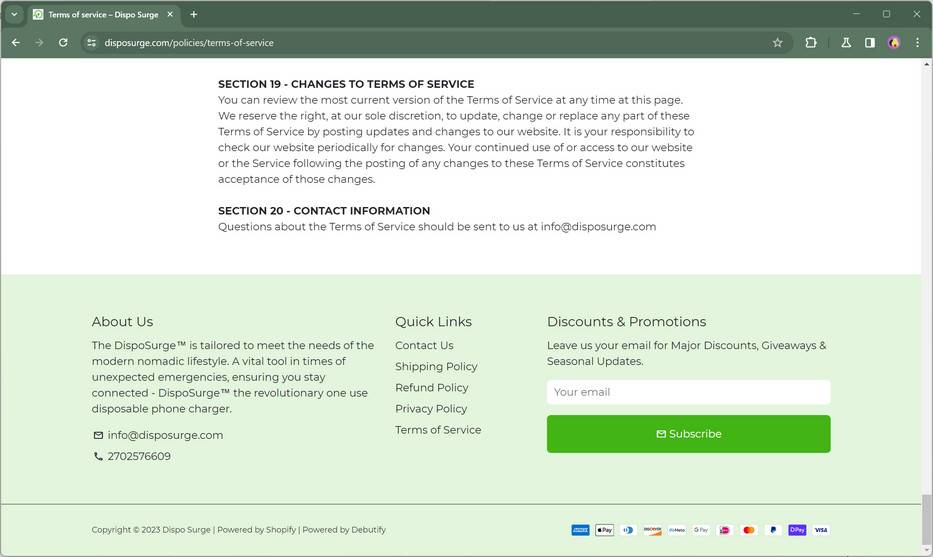Go back to the previous page
Screen dimensions: 933x557
15,43
